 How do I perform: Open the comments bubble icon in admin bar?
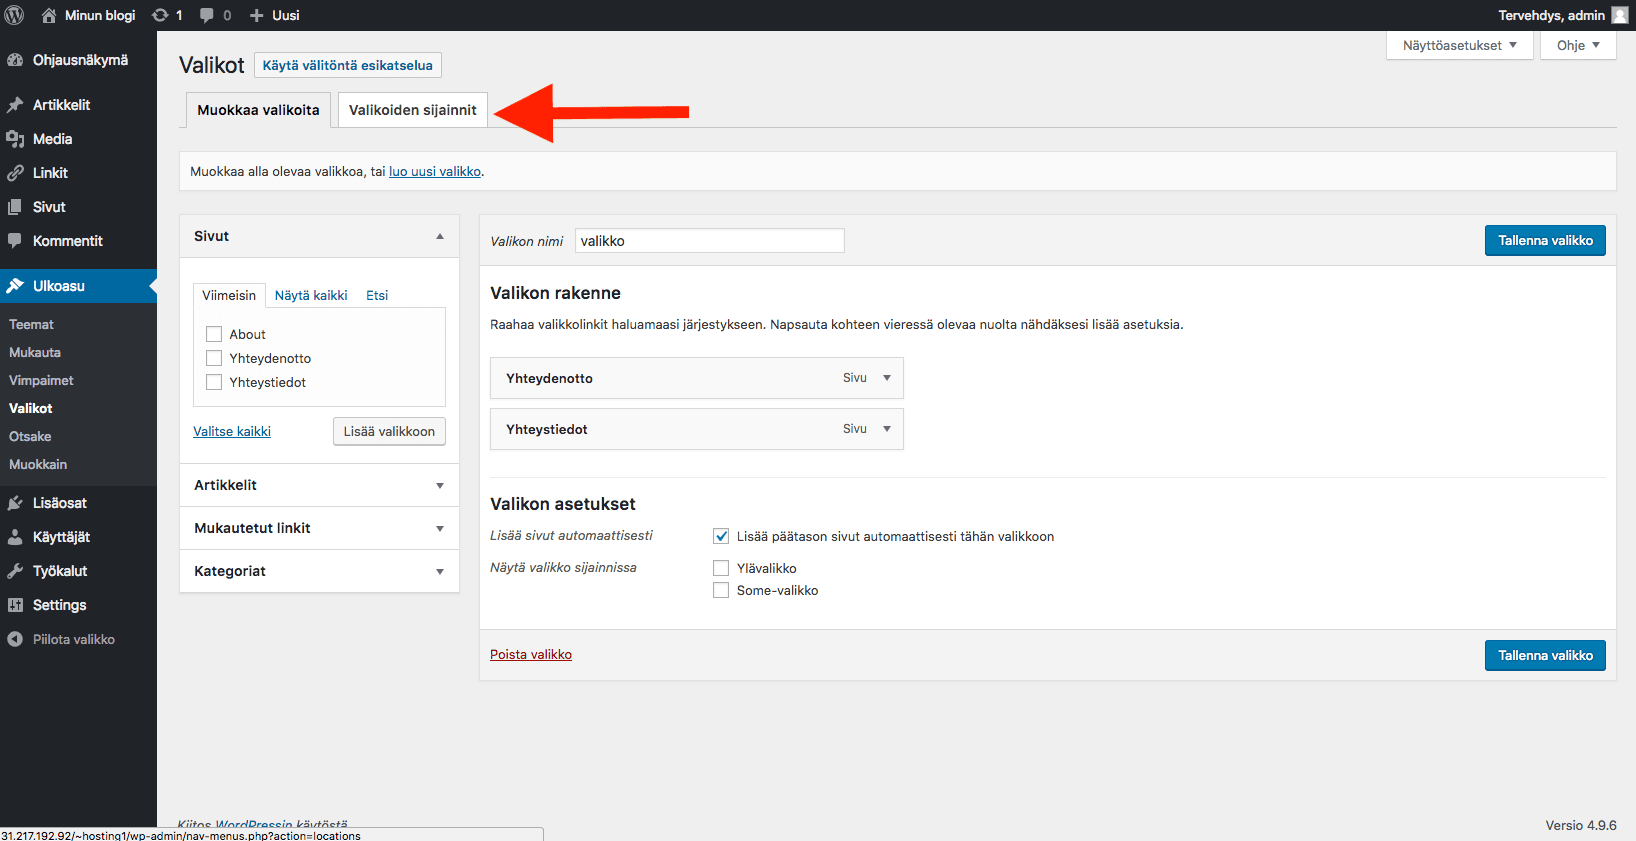[x=206, y=15]
